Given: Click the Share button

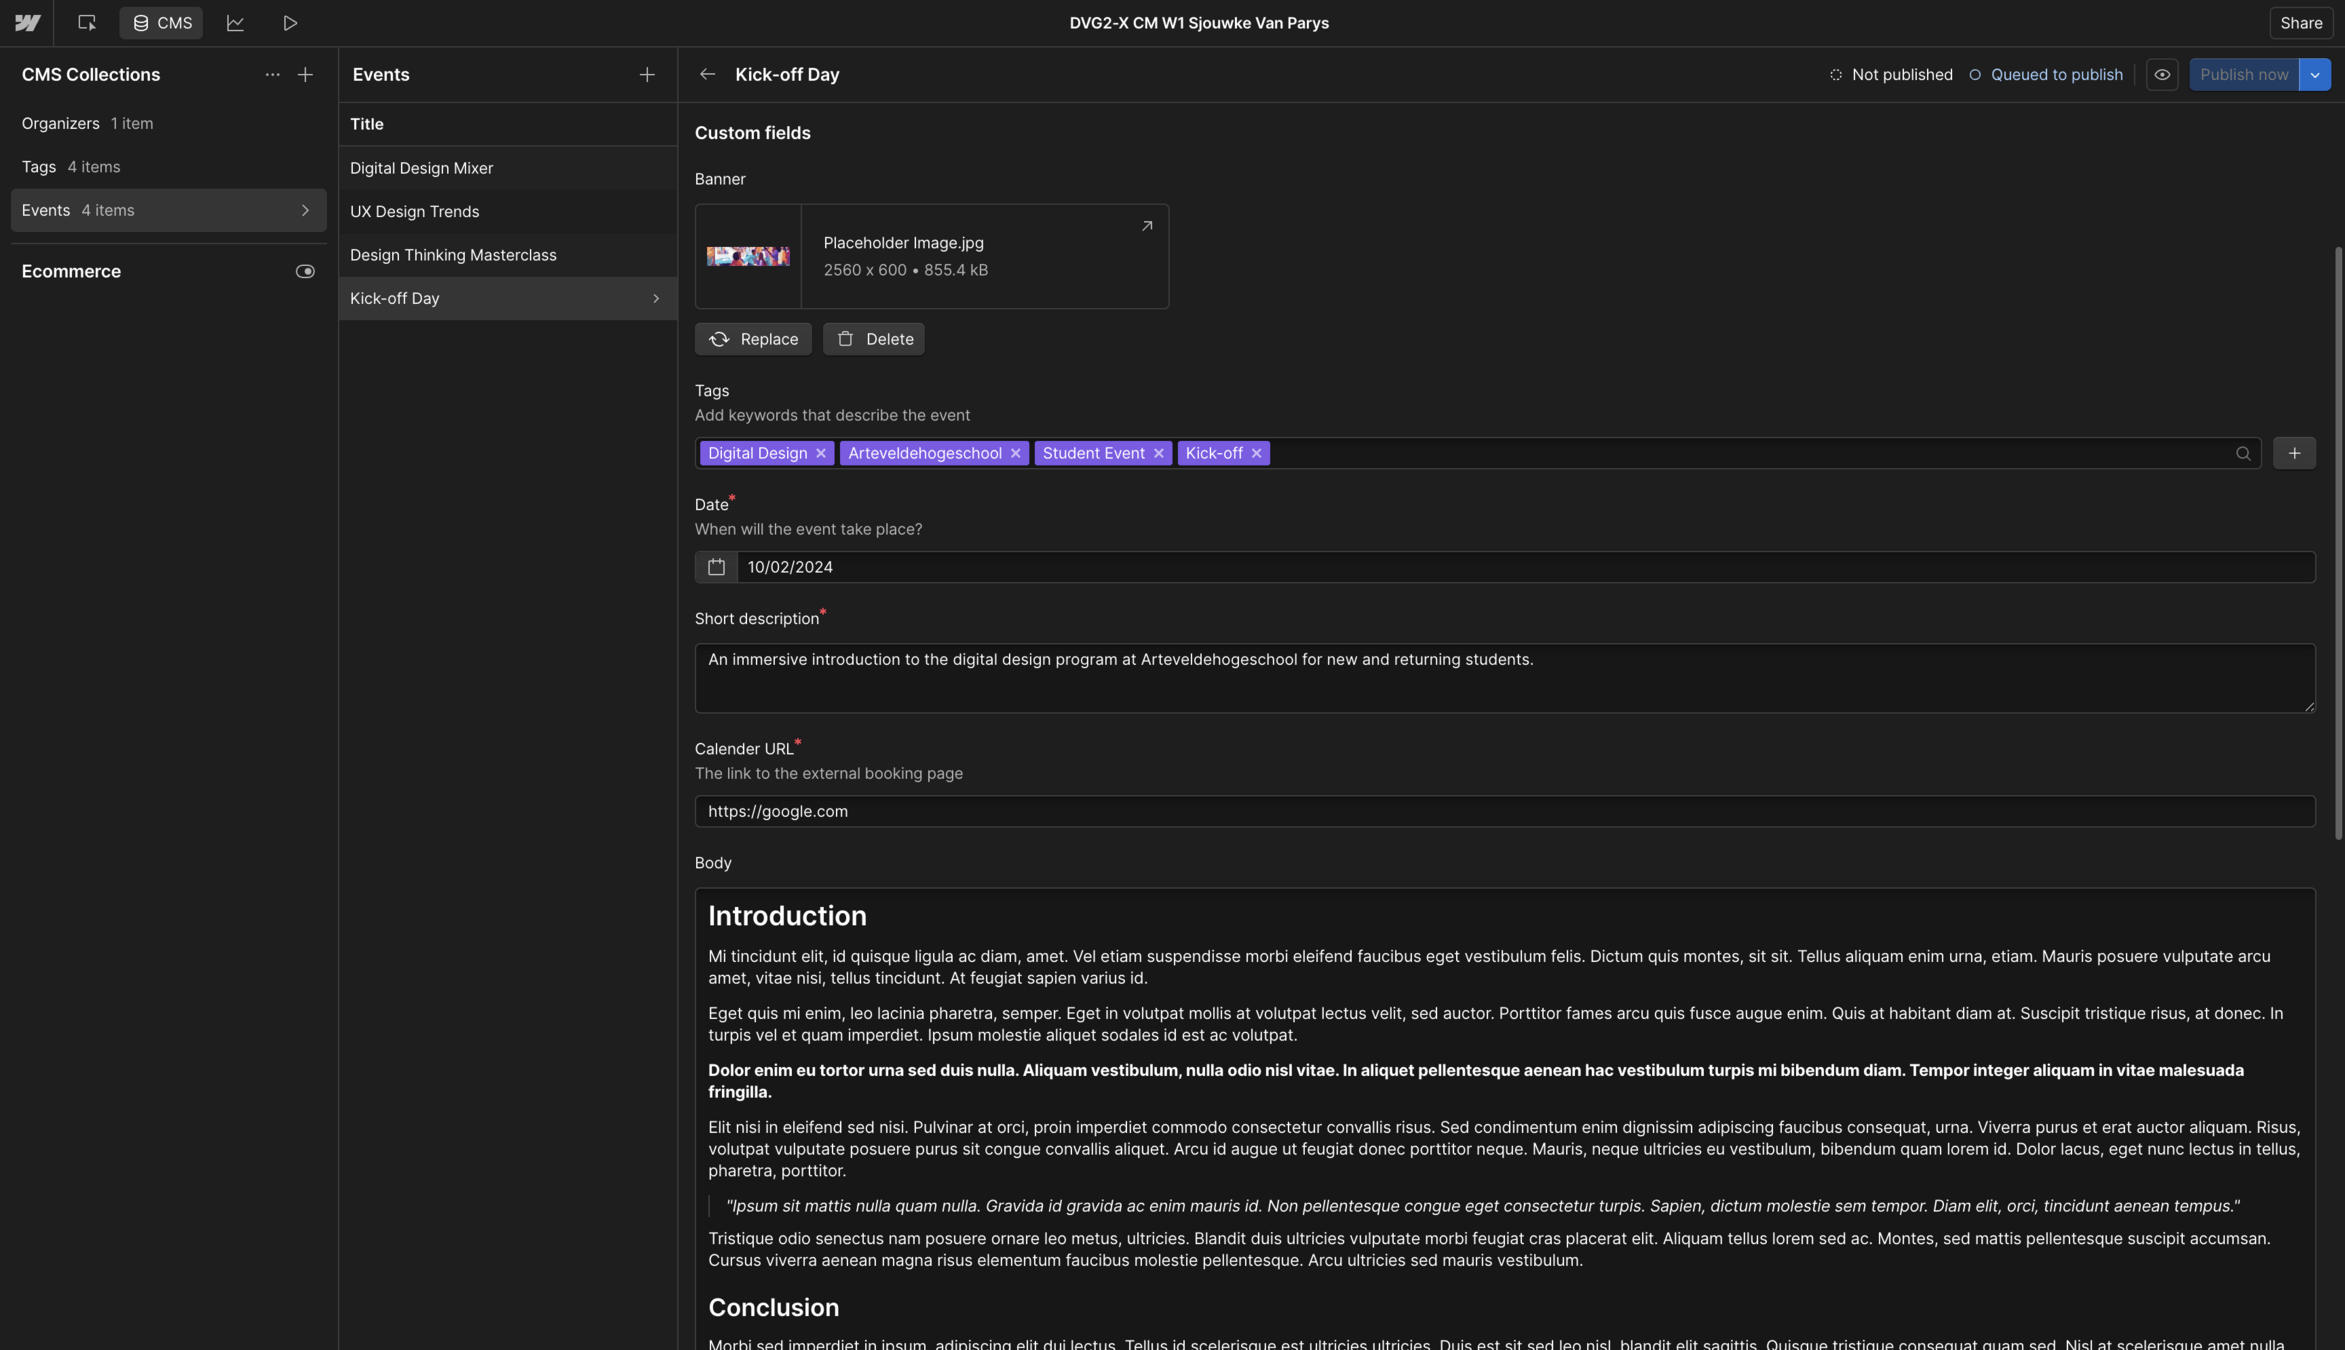Looking at the screenshot, I should coord(2300,23).
